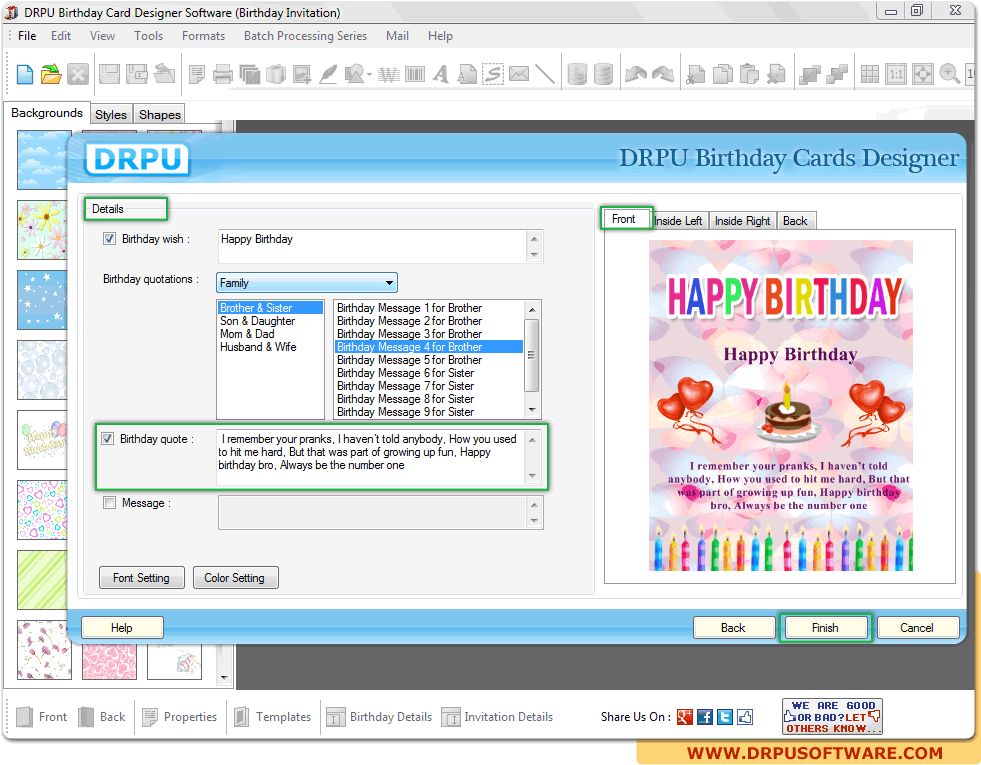The image size is (981, 765).
Task: Select the Son & Daughter category
Action: [x=257, y=321]
